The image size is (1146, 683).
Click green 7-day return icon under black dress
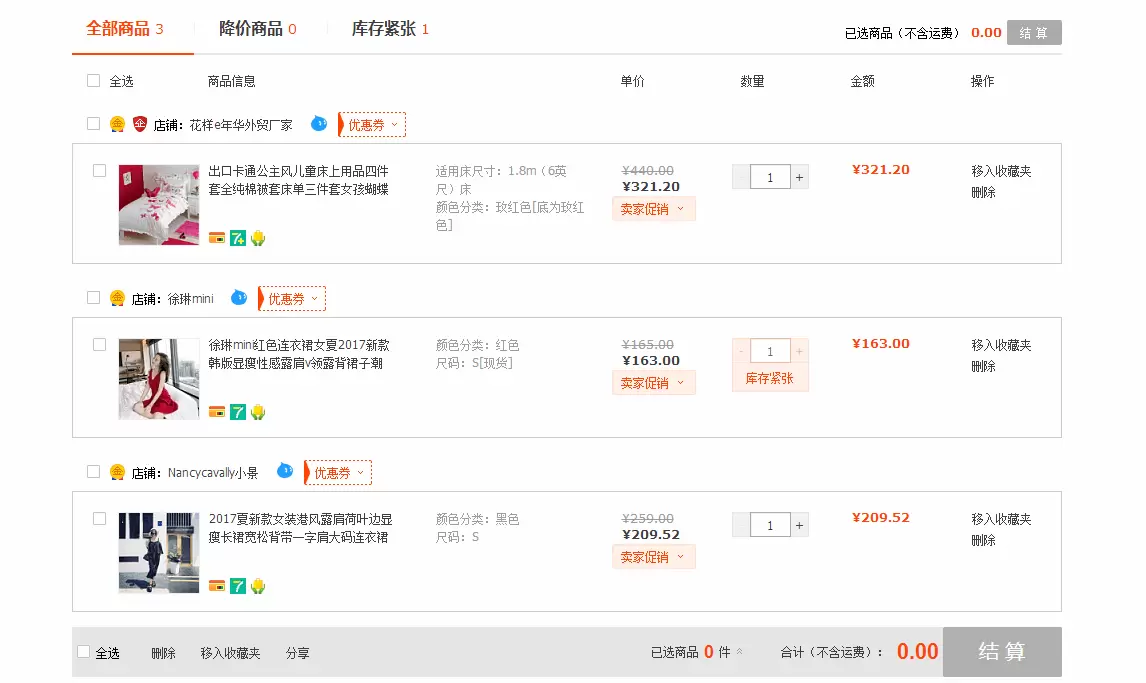238,586
